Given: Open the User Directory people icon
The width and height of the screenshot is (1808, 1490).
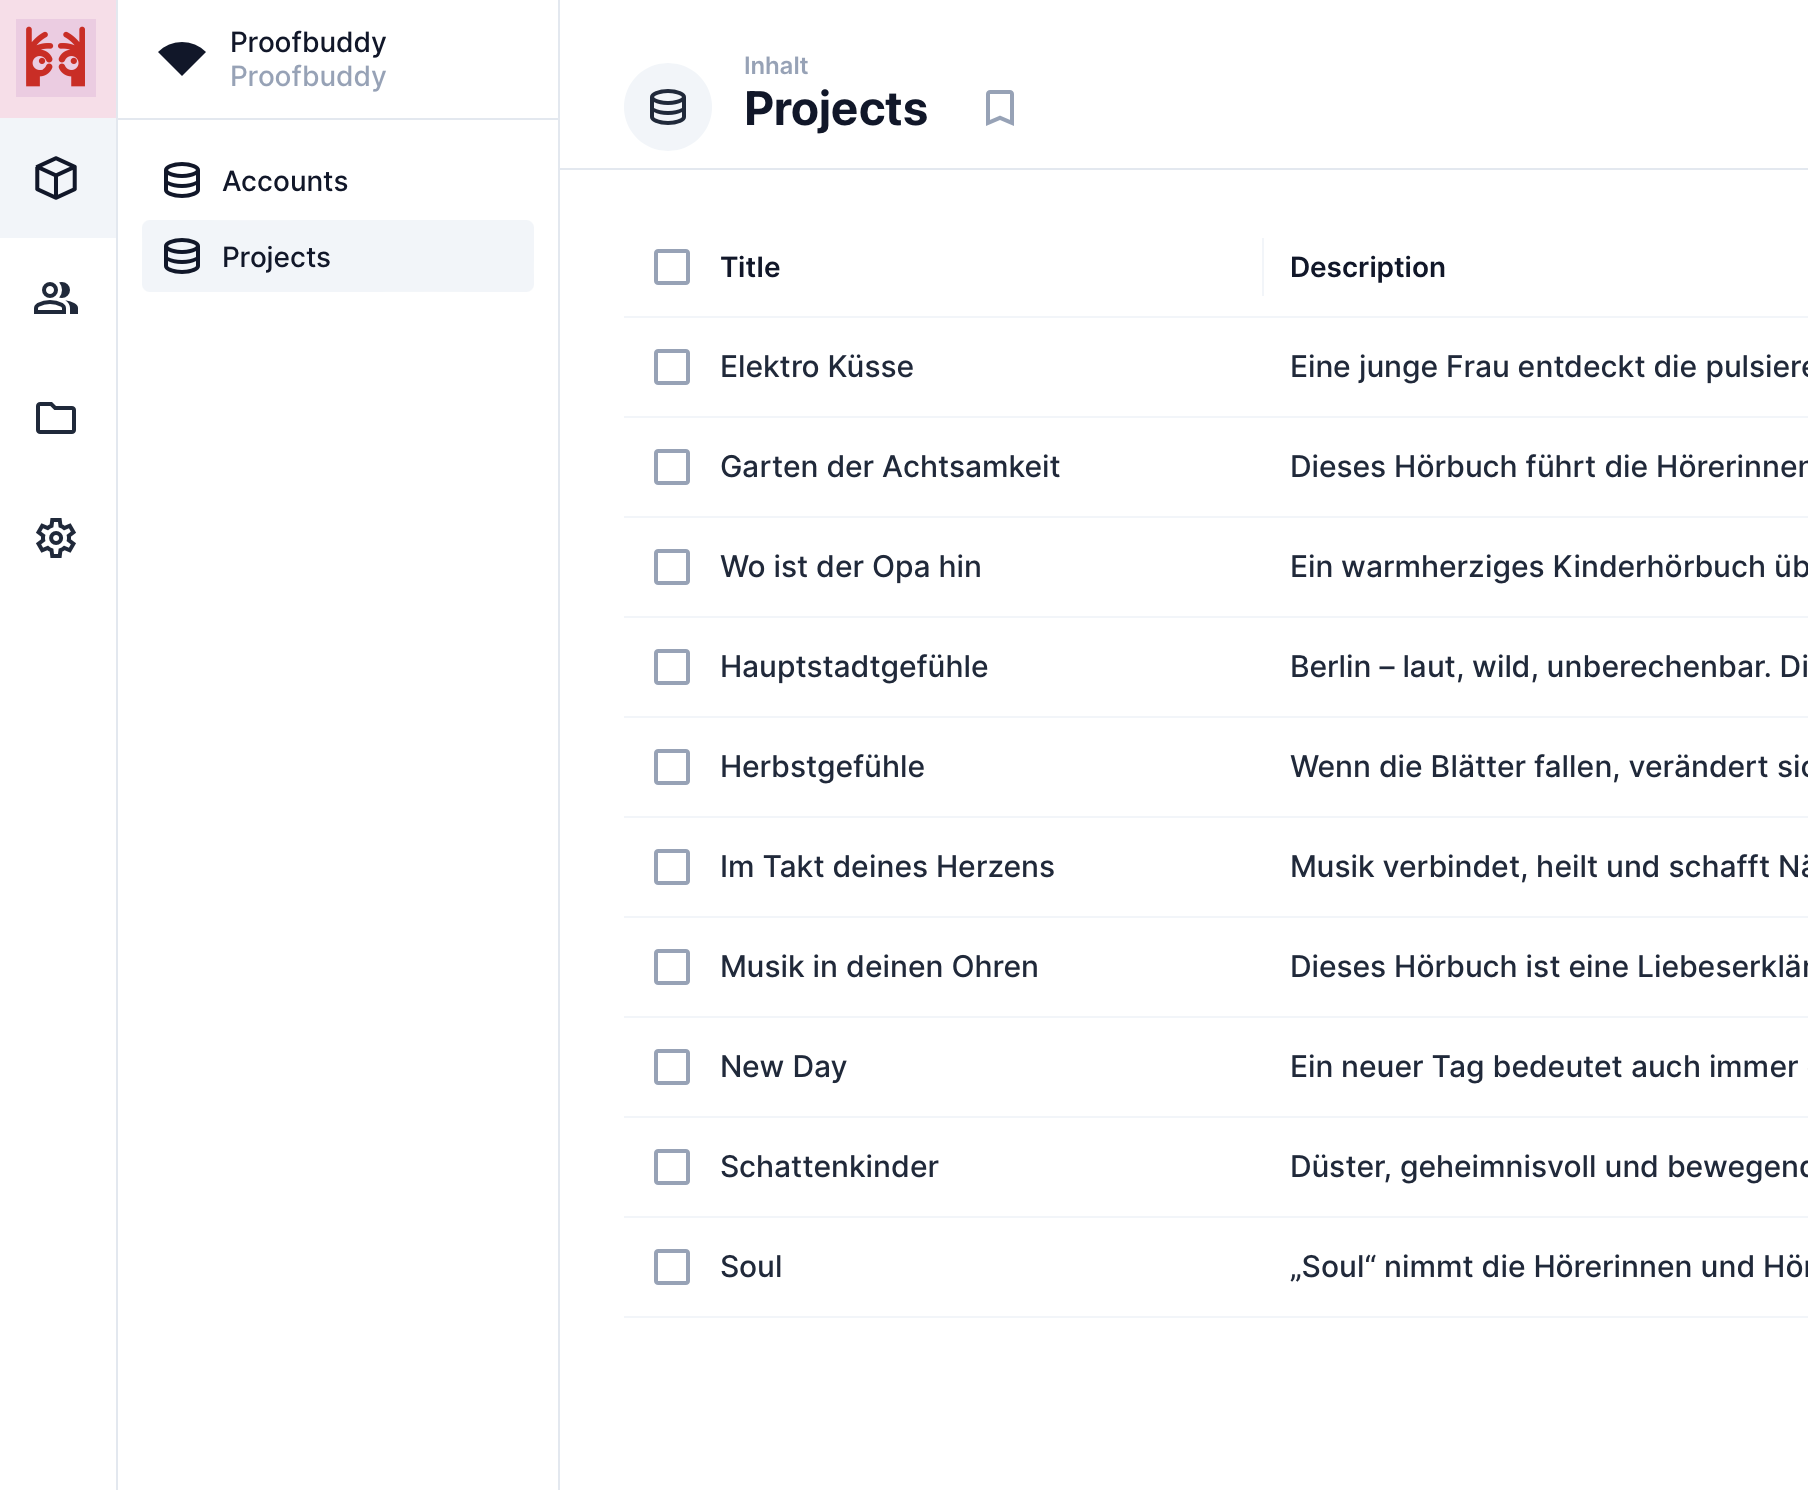Looking at the screenshot, I should click(57, 298).
